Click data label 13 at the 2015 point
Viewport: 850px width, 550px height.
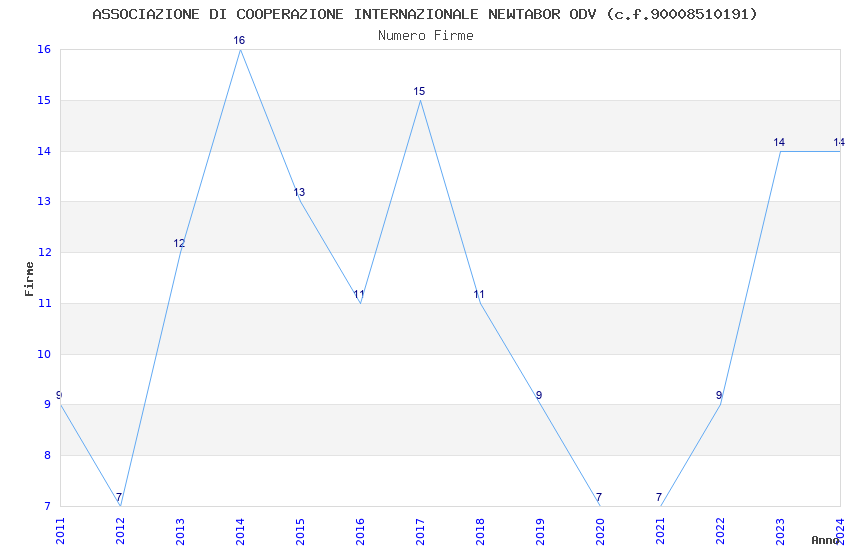click(x=299, y=192)
